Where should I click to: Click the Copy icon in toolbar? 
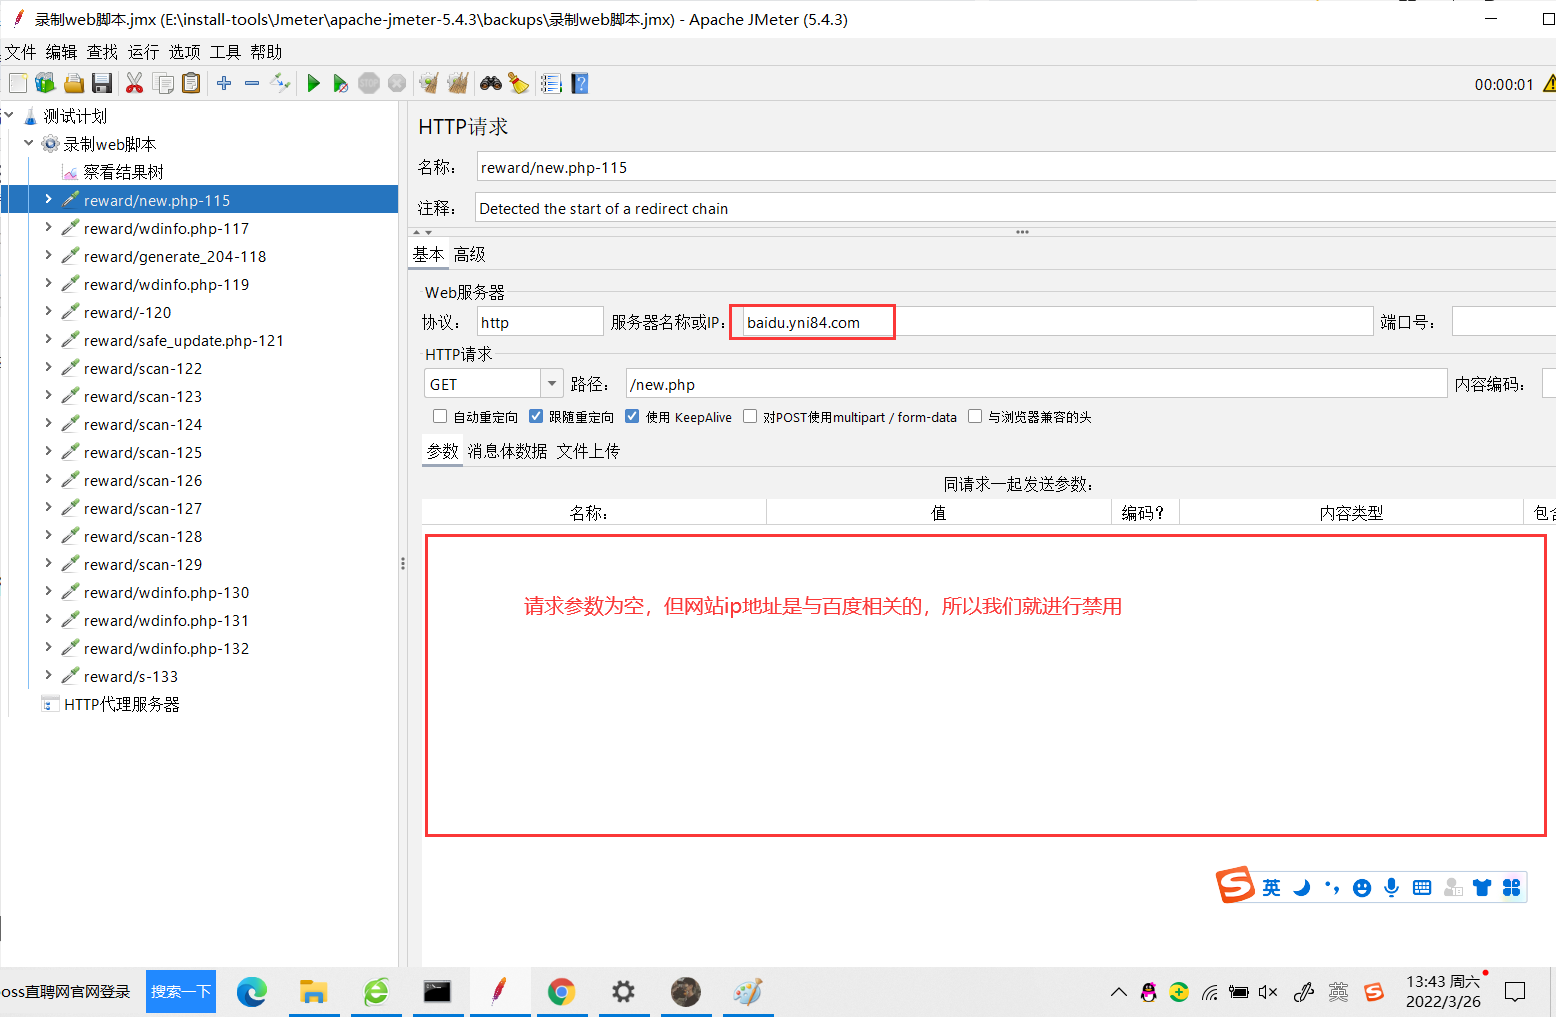click(x=163, y=83)
